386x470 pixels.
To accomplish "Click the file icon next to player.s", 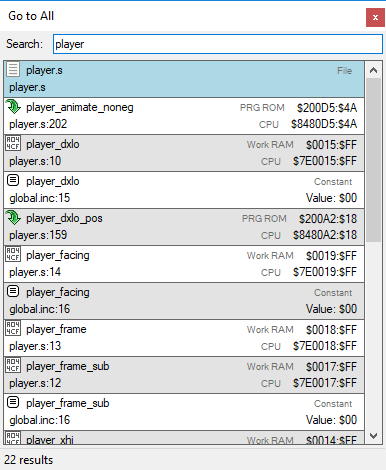I will 13,70.
